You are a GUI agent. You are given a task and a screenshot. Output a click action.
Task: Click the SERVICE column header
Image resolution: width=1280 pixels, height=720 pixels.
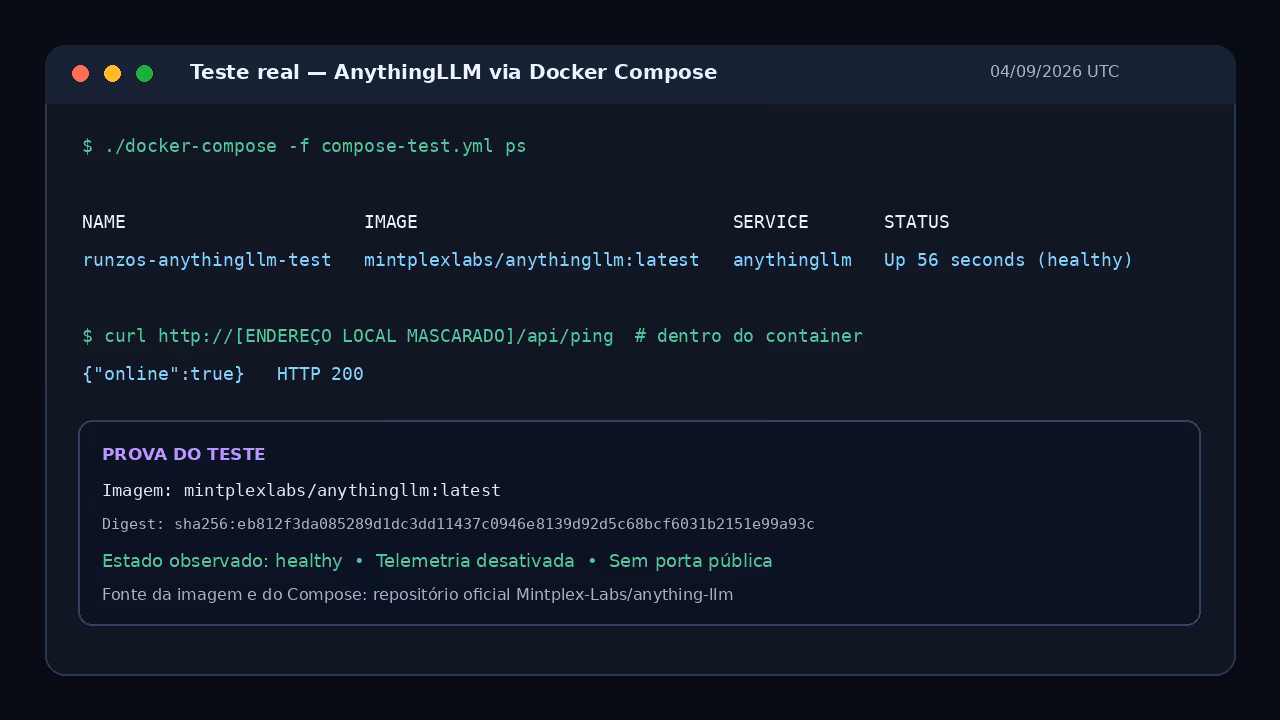point(770,222)
